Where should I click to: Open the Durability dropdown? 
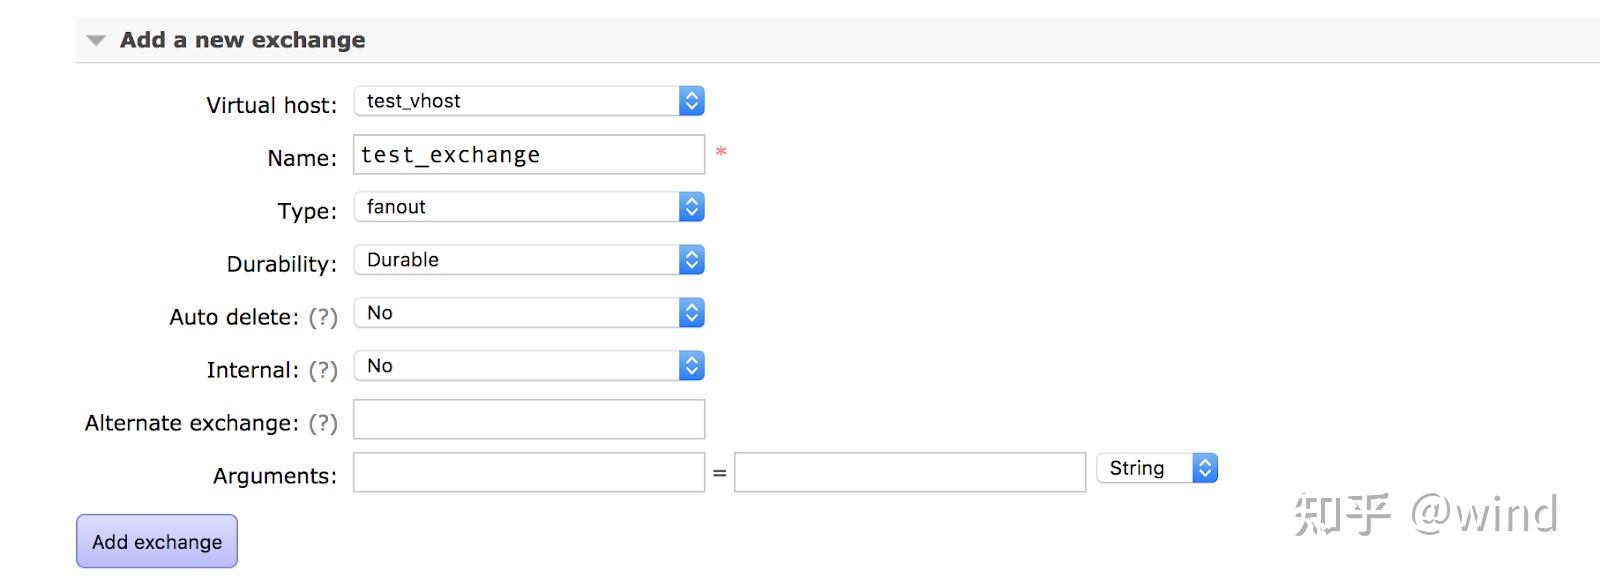point(528,260)
